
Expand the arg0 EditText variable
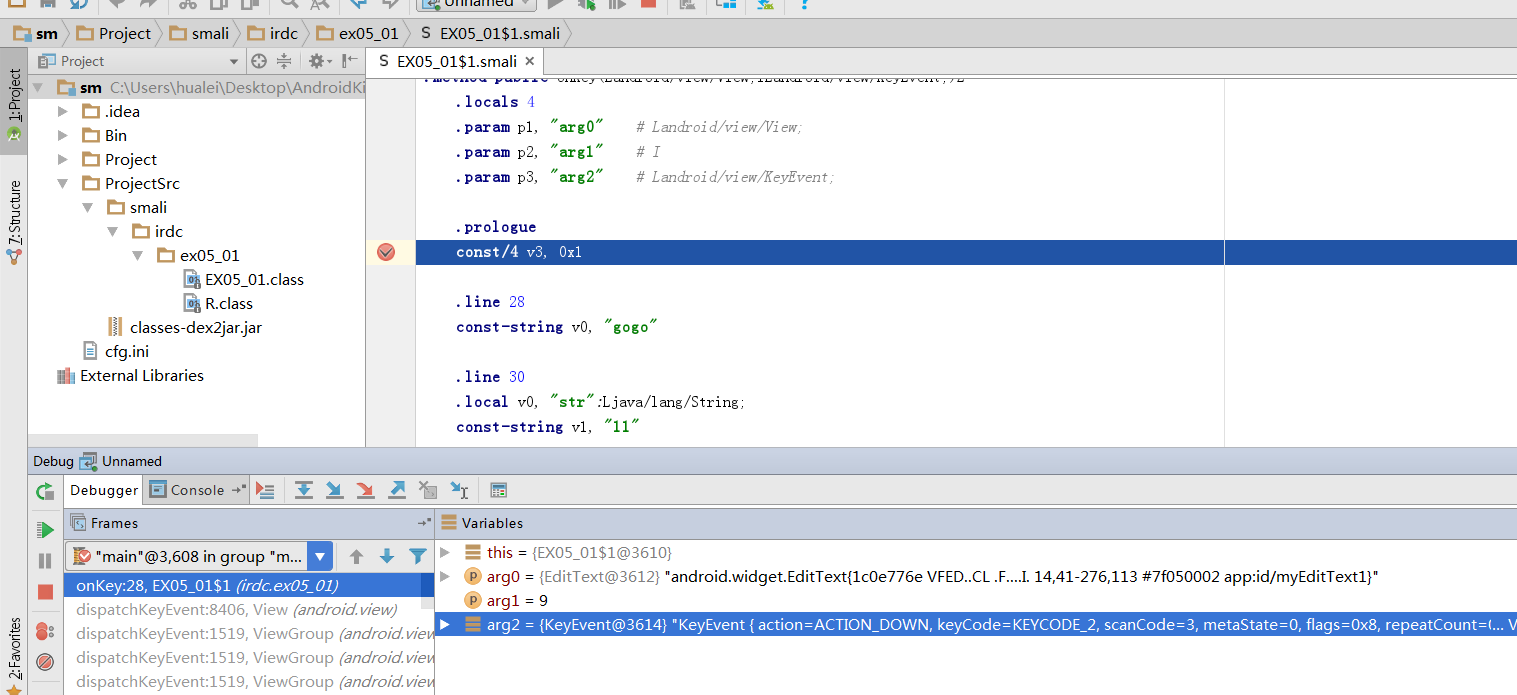point(445,576)
